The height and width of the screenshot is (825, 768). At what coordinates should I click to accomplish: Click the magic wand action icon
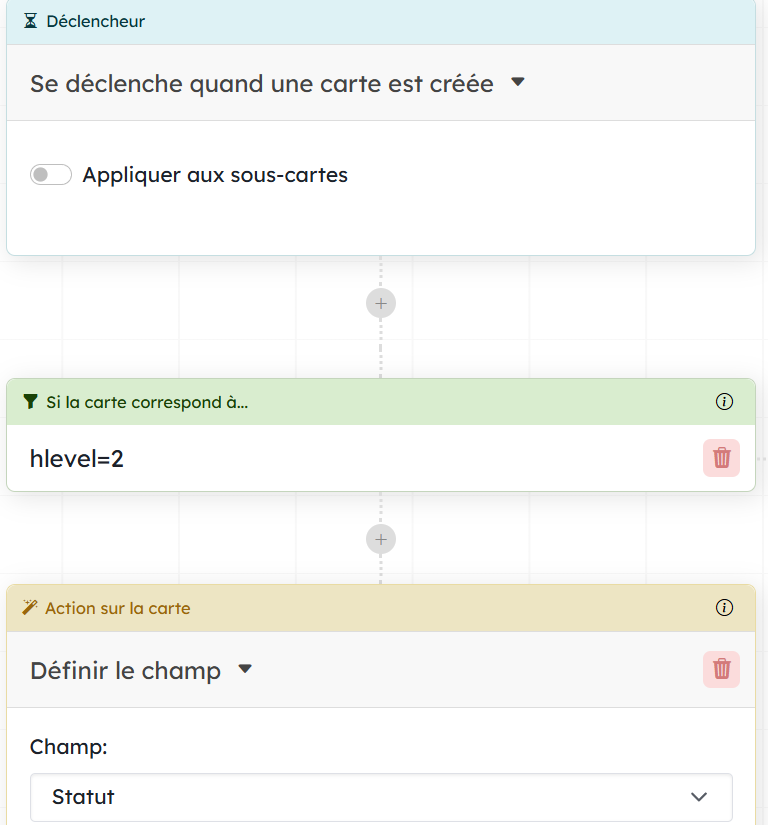click(x=30, y=608)
